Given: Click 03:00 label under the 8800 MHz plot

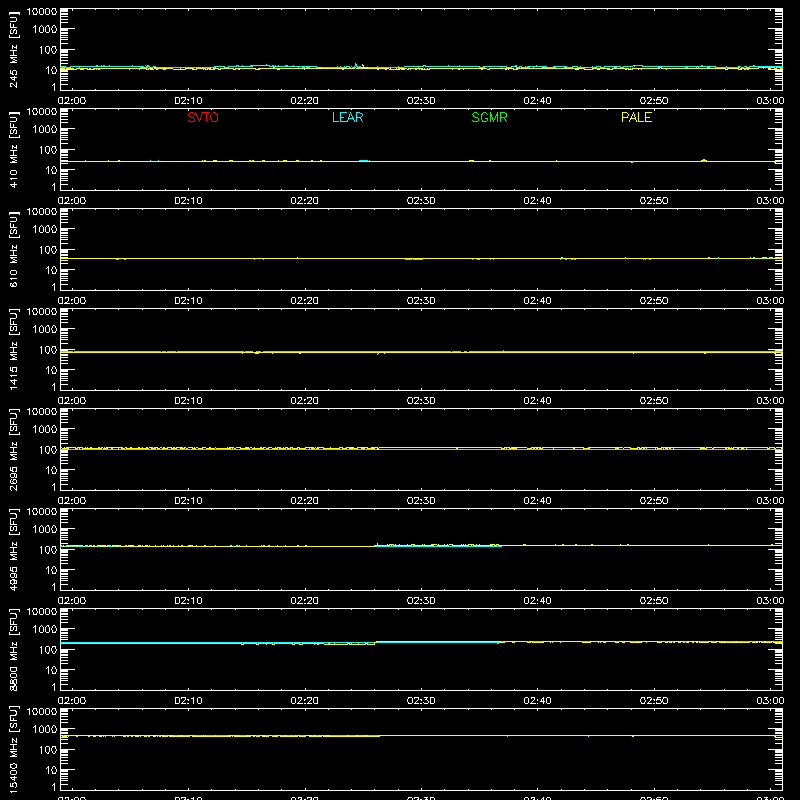Looking at the screenshot, I should 770,701.
